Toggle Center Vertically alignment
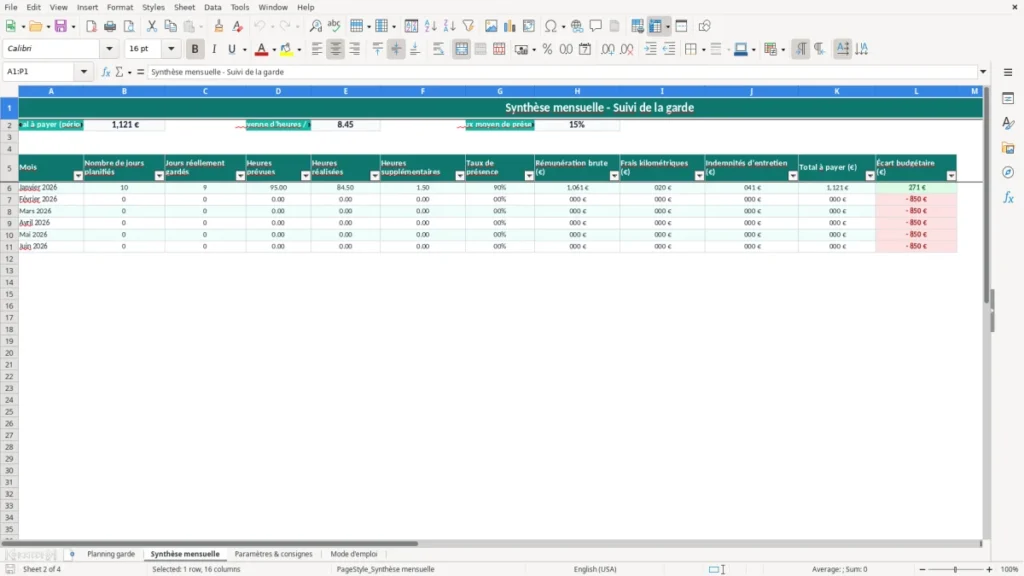The width and height of the screenshot is (1024, 576). (396, 49)
